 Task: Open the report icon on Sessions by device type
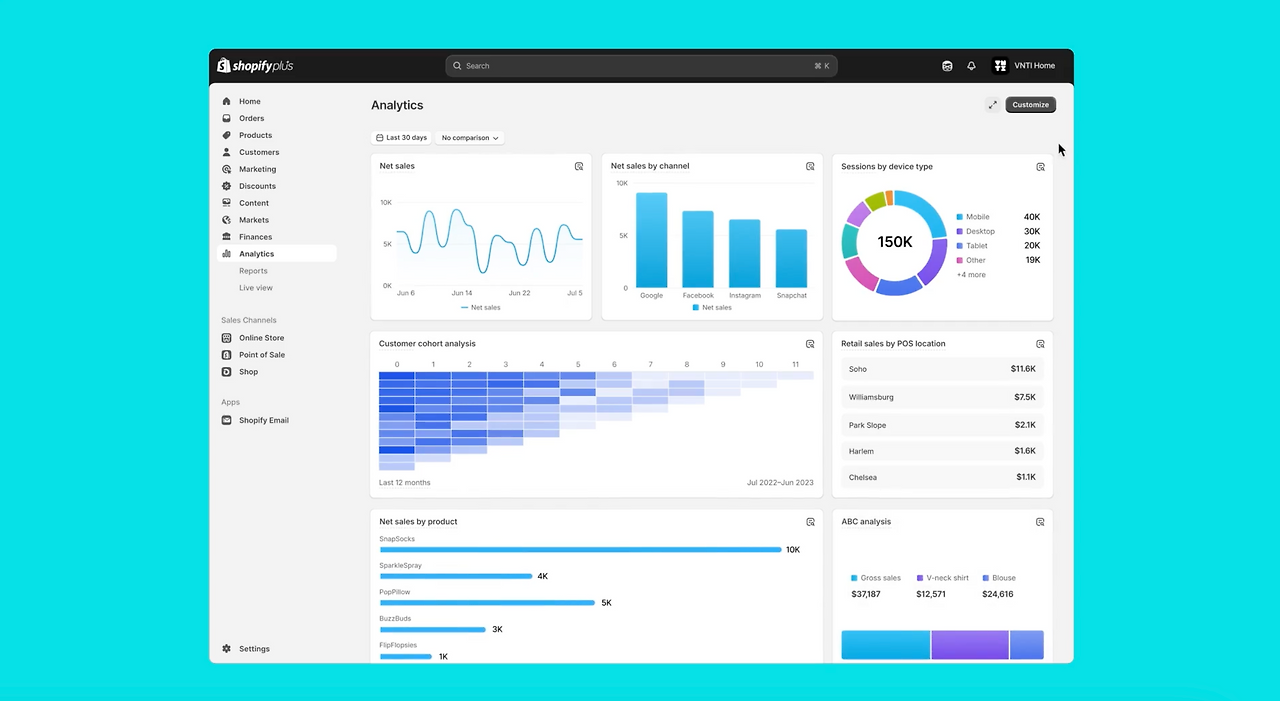click(x=1040, y=167)
